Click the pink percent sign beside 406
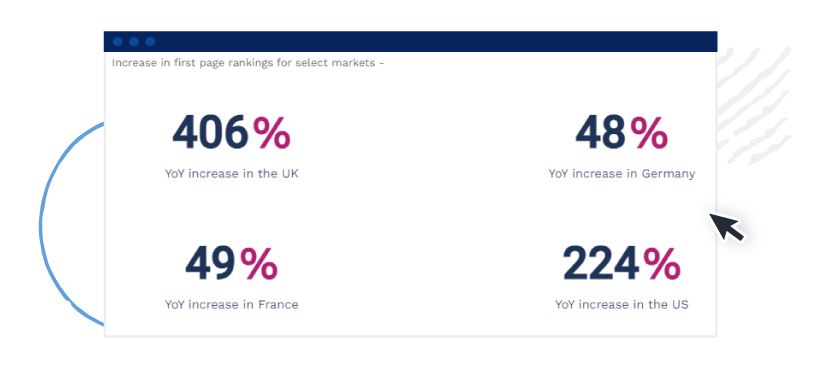The width and height of the screenshot is (820, 379). 271,133
